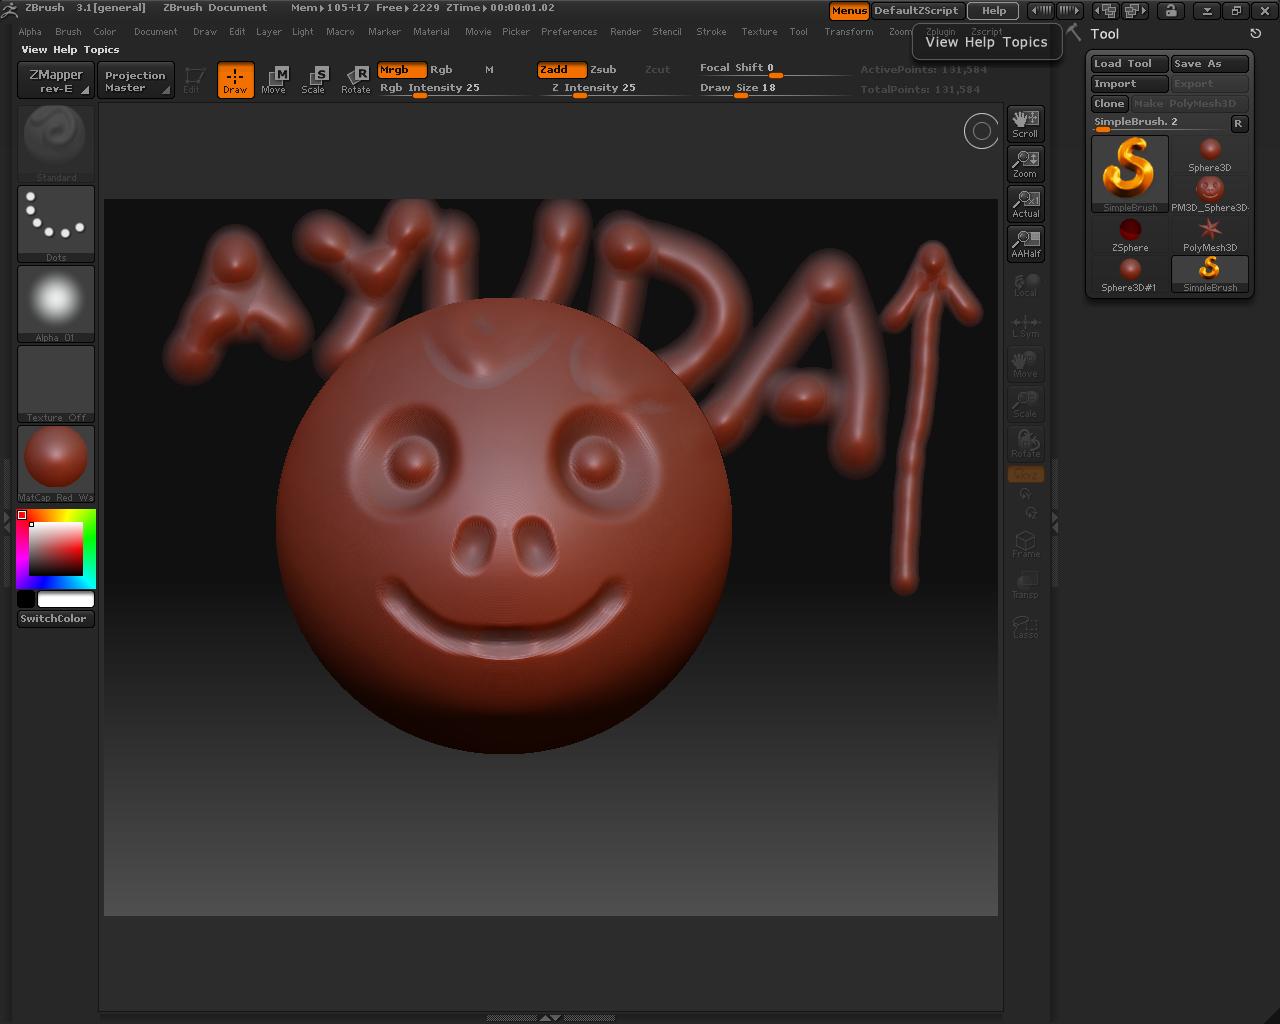Viewport: 1280px width, 1024px height.
Task: Click the Import button
Action: [1130, 84]
